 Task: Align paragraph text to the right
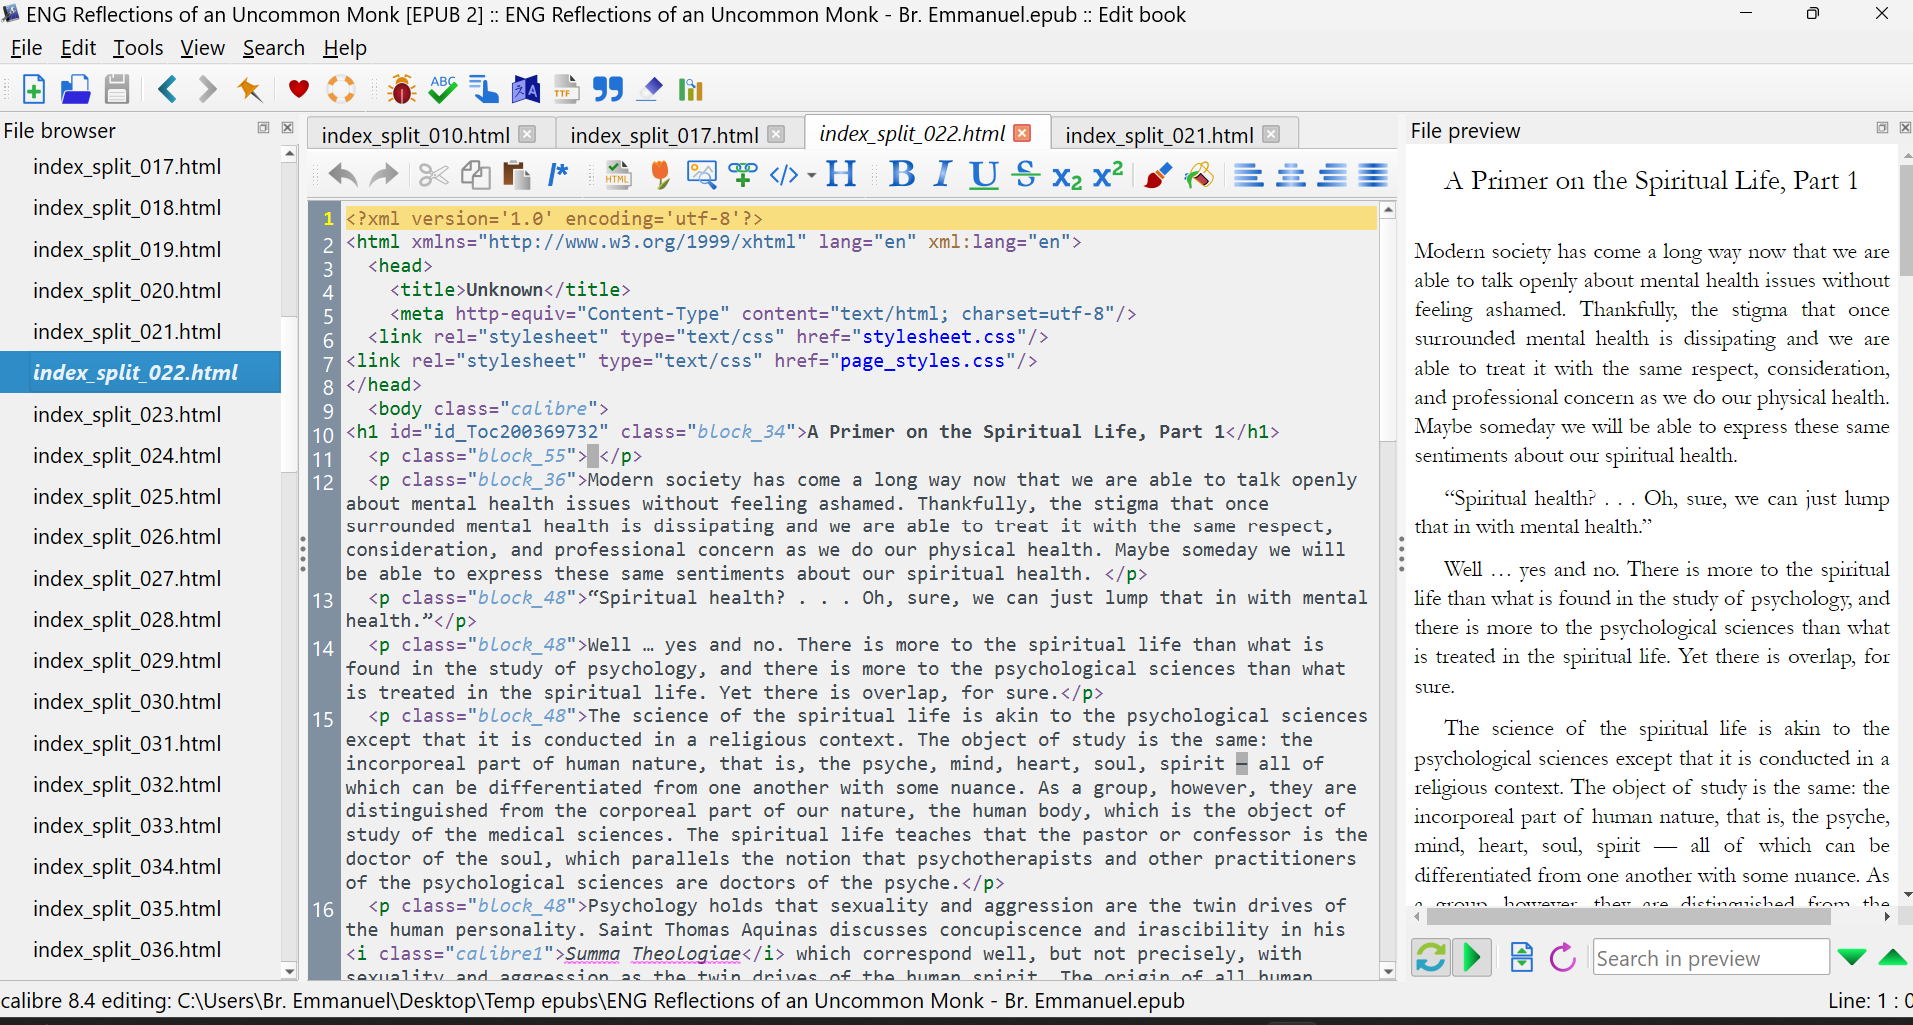click(1332, 175)
